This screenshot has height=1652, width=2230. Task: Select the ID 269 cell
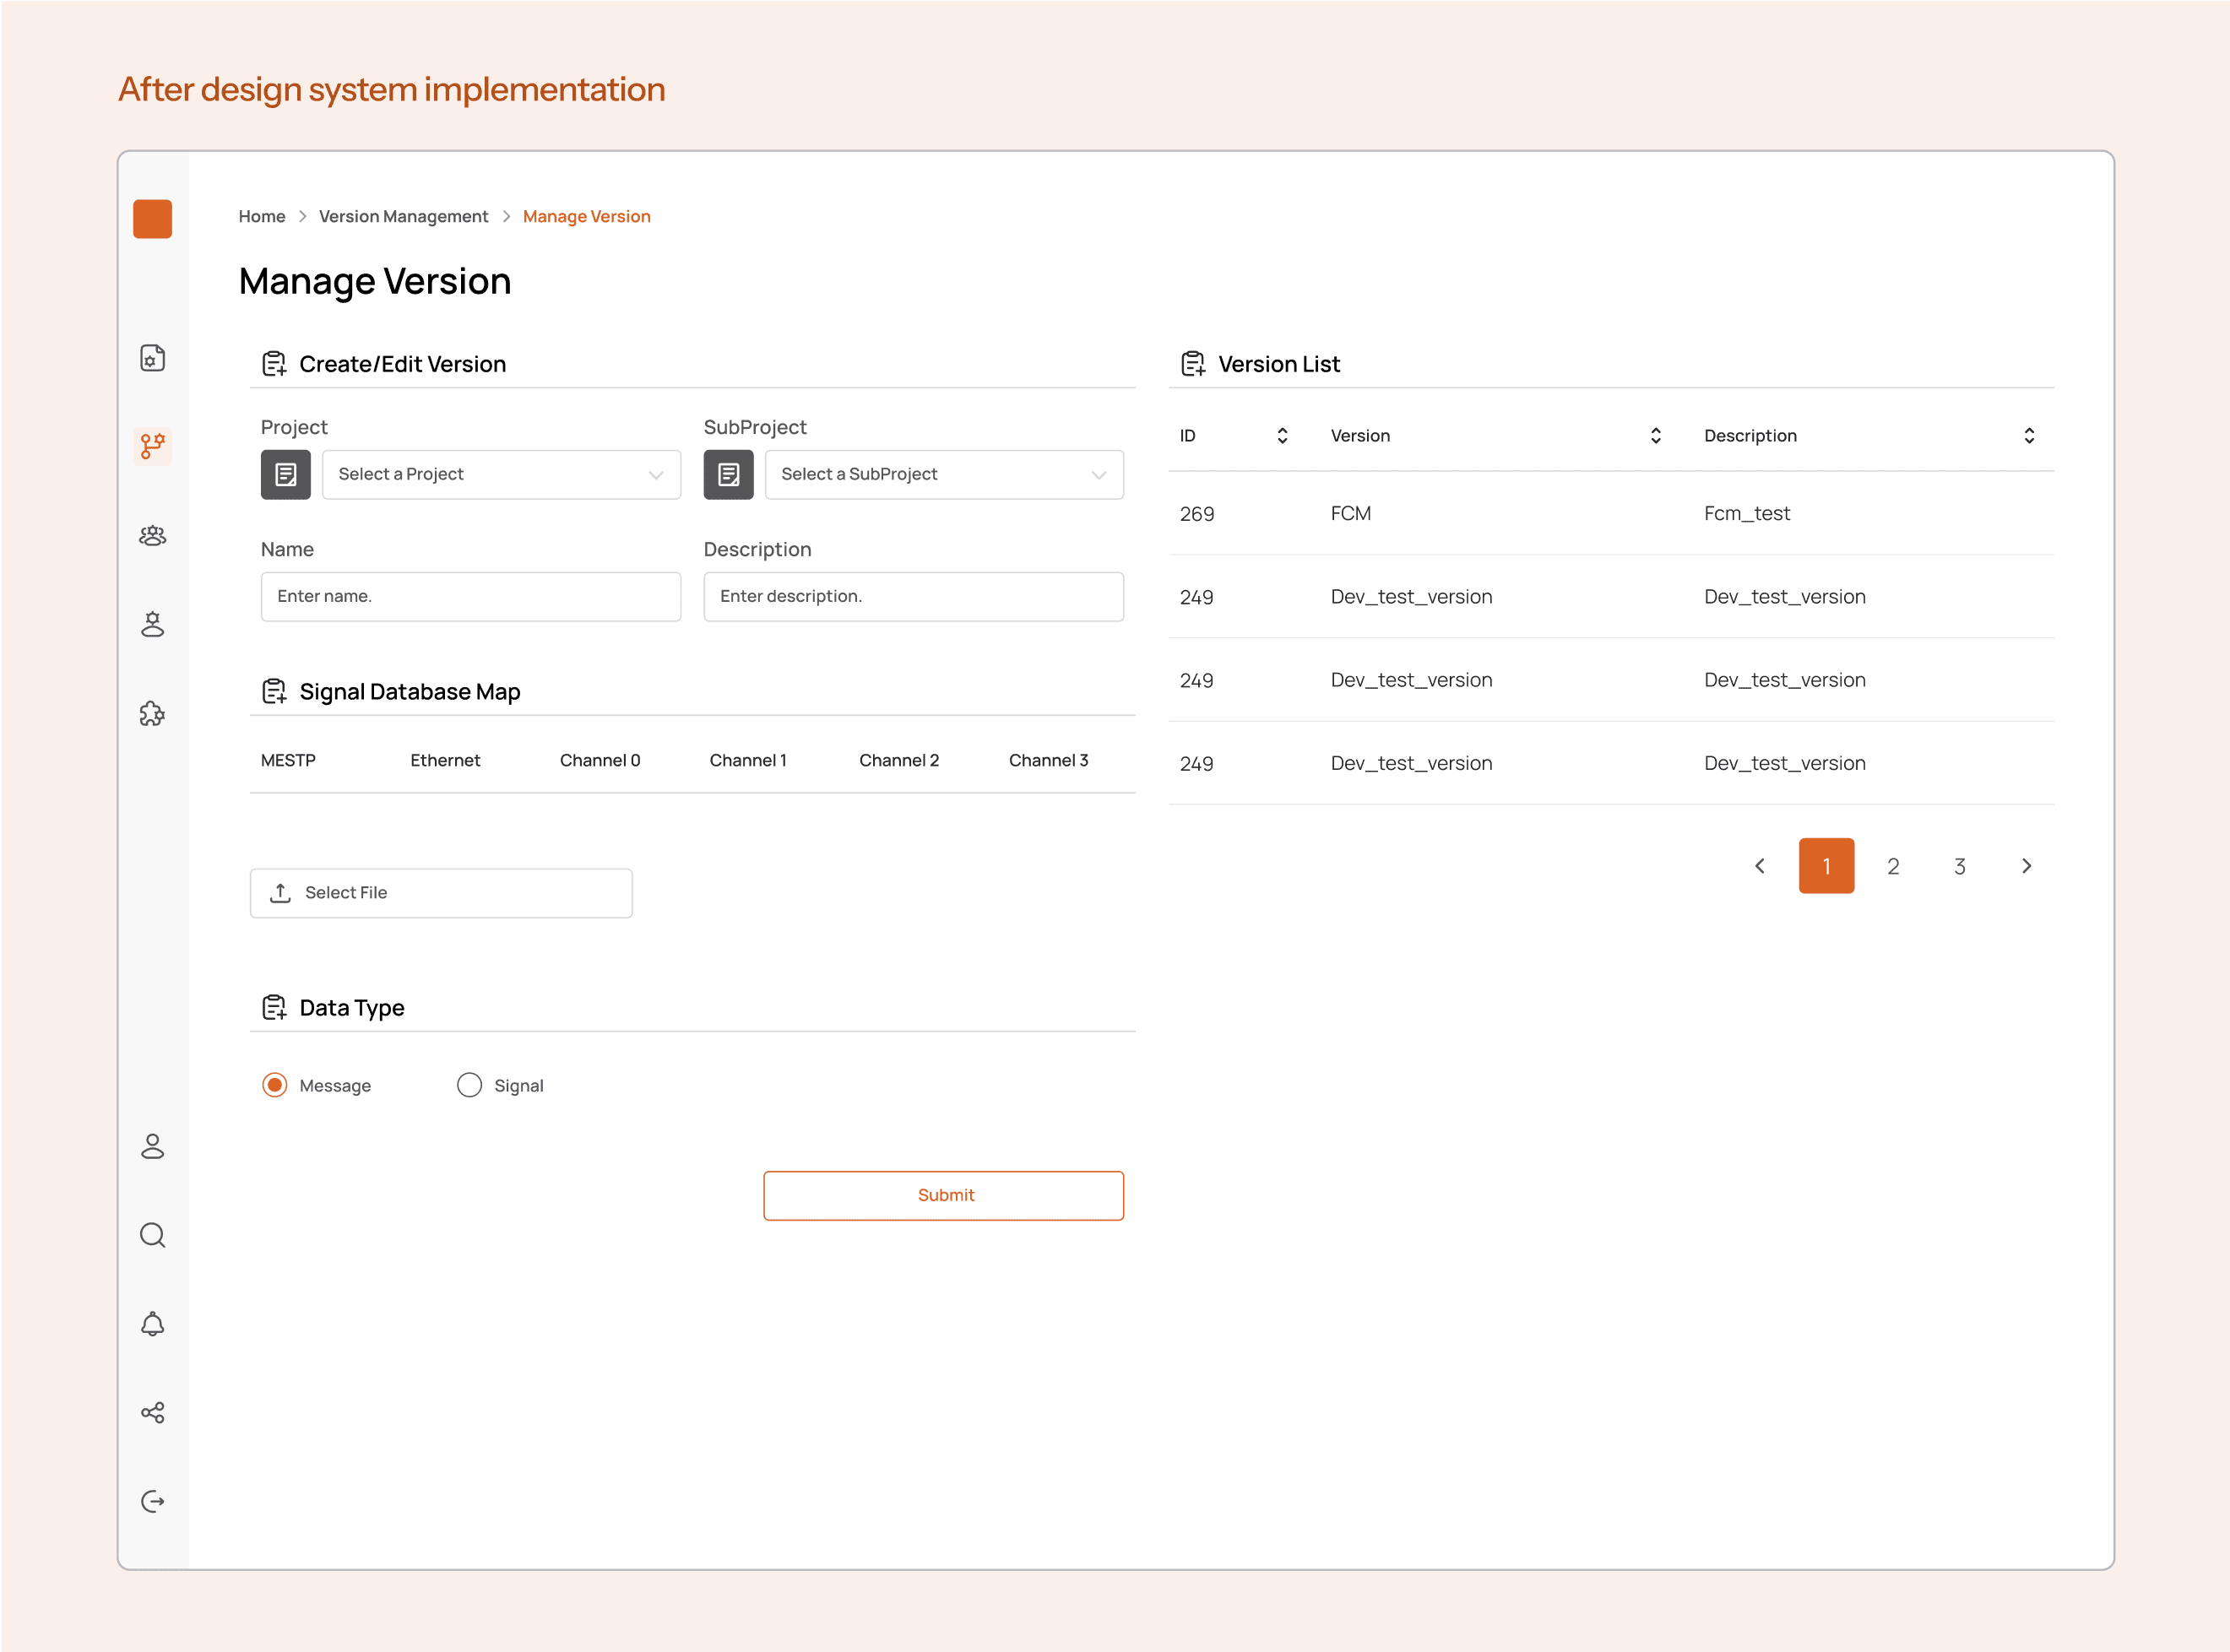(x=1197, y=514)
